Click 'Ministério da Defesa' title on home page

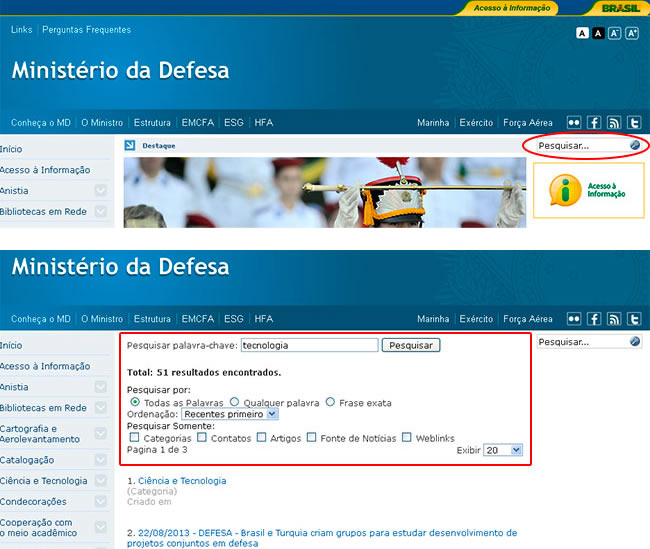pyautogui.click(x=120, y=70)
